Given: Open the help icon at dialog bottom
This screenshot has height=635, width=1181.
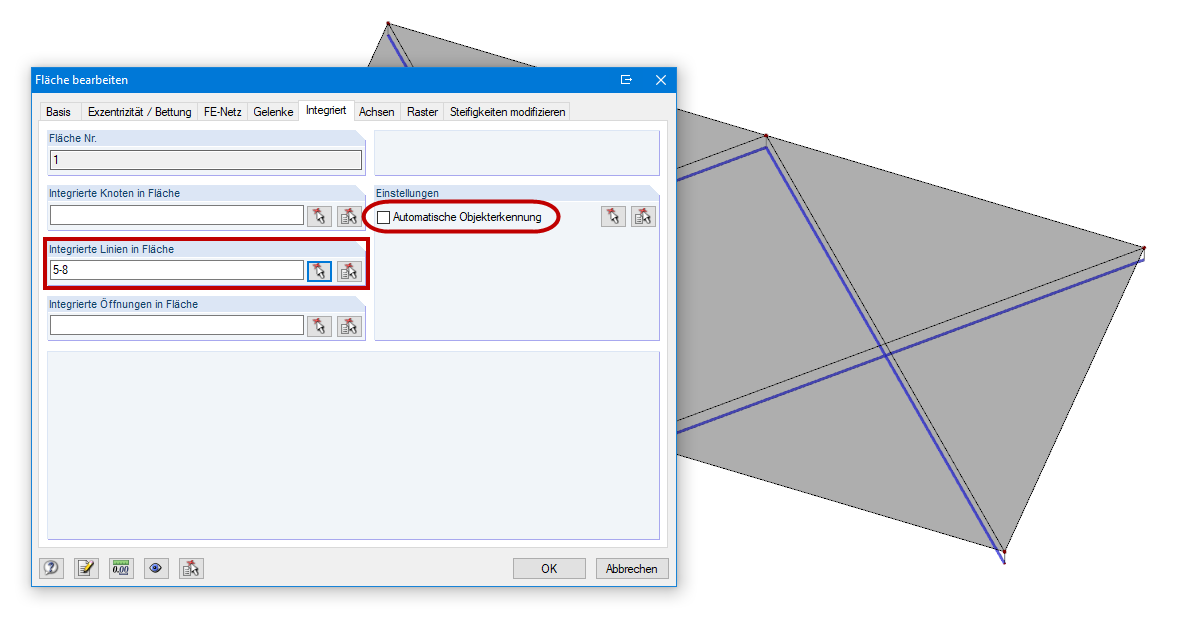Looking at the screenshot, I should point(51,568).
